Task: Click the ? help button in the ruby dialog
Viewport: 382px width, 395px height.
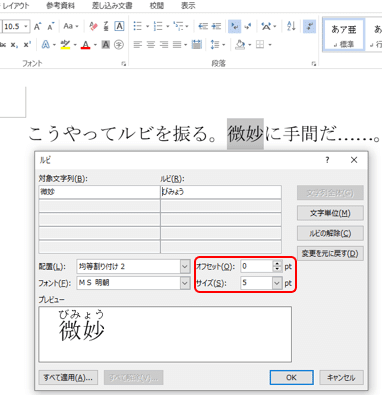Action: pyautogui.click(x=327, y=160)
